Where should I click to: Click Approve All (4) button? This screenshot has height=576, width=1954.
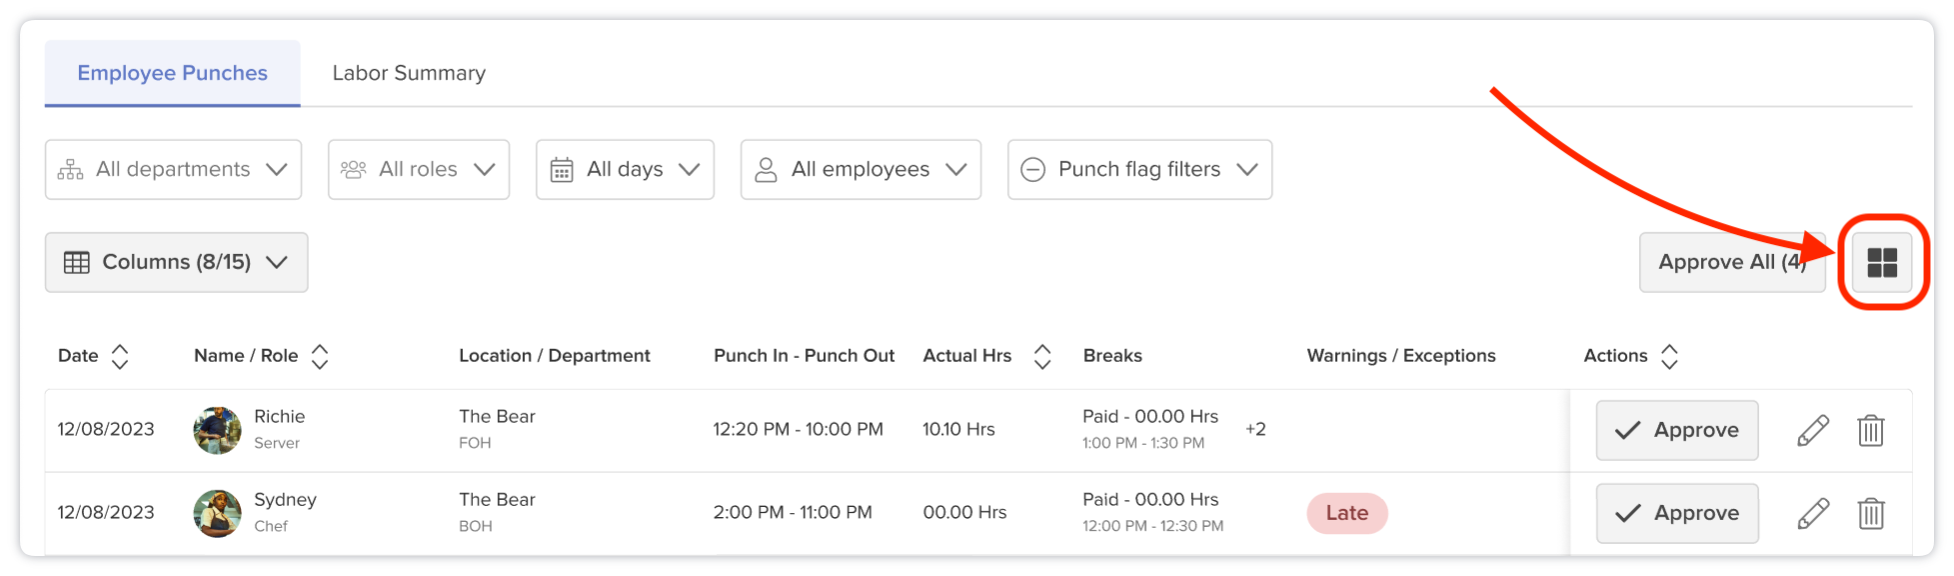tap(1732, 262)
